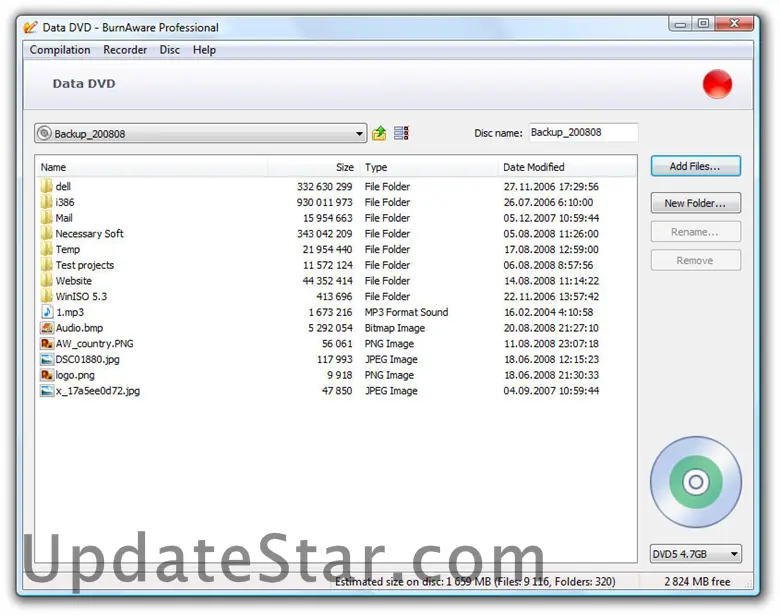Click the 'Estimated size on disc' status text
The image size is (780, 615).
click(x=475, y=581)
